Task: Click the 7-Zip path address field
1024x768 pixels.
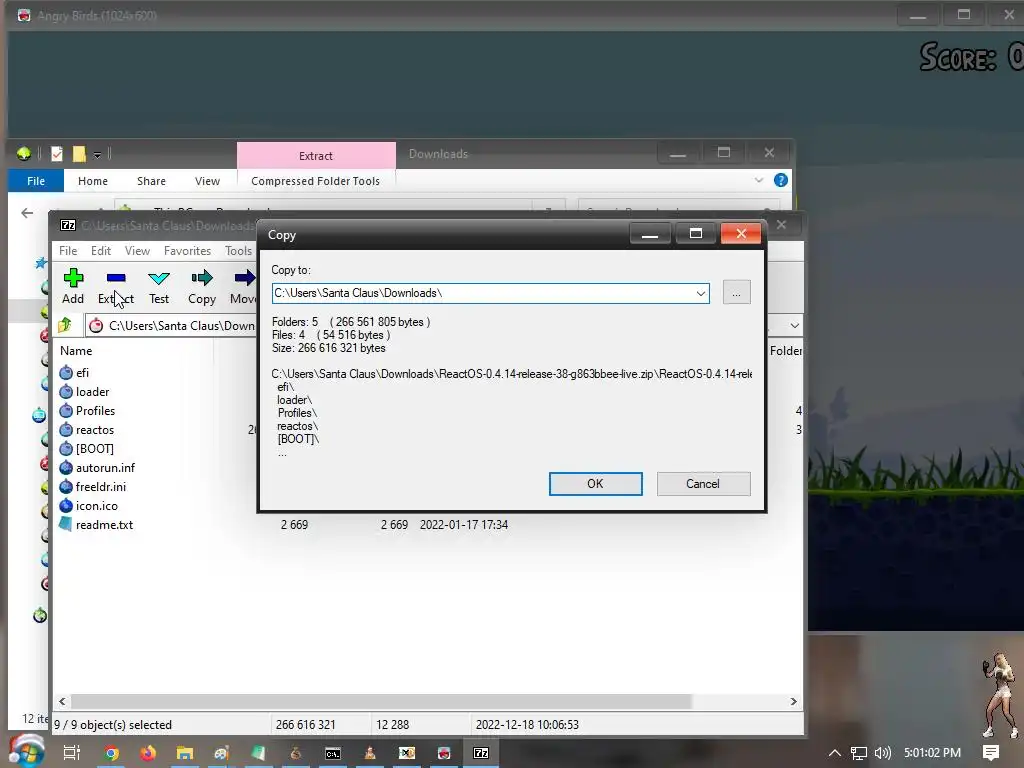Action: tap(171, 325)
